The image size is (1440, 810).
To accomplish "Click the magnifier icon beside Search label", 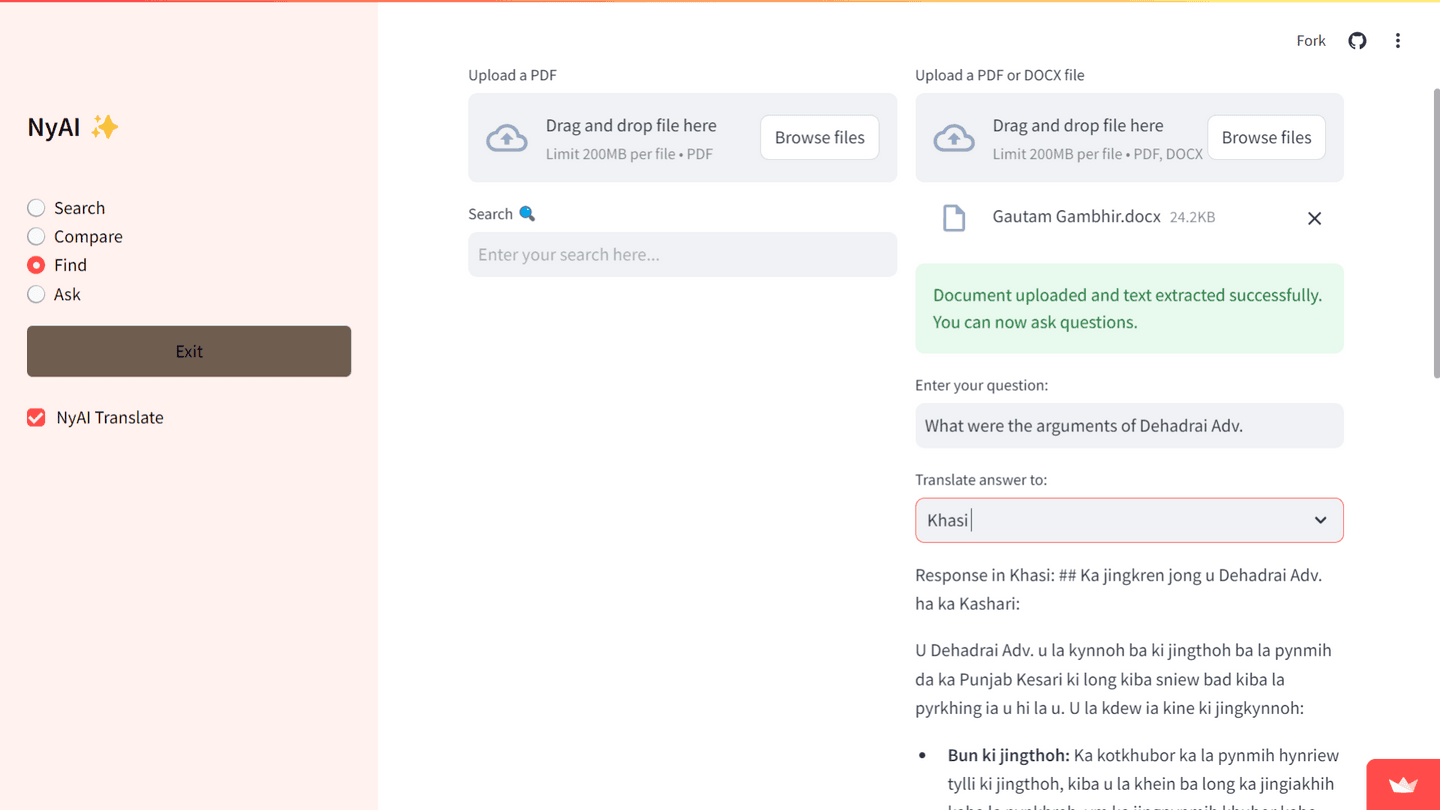I will point(527,214).
